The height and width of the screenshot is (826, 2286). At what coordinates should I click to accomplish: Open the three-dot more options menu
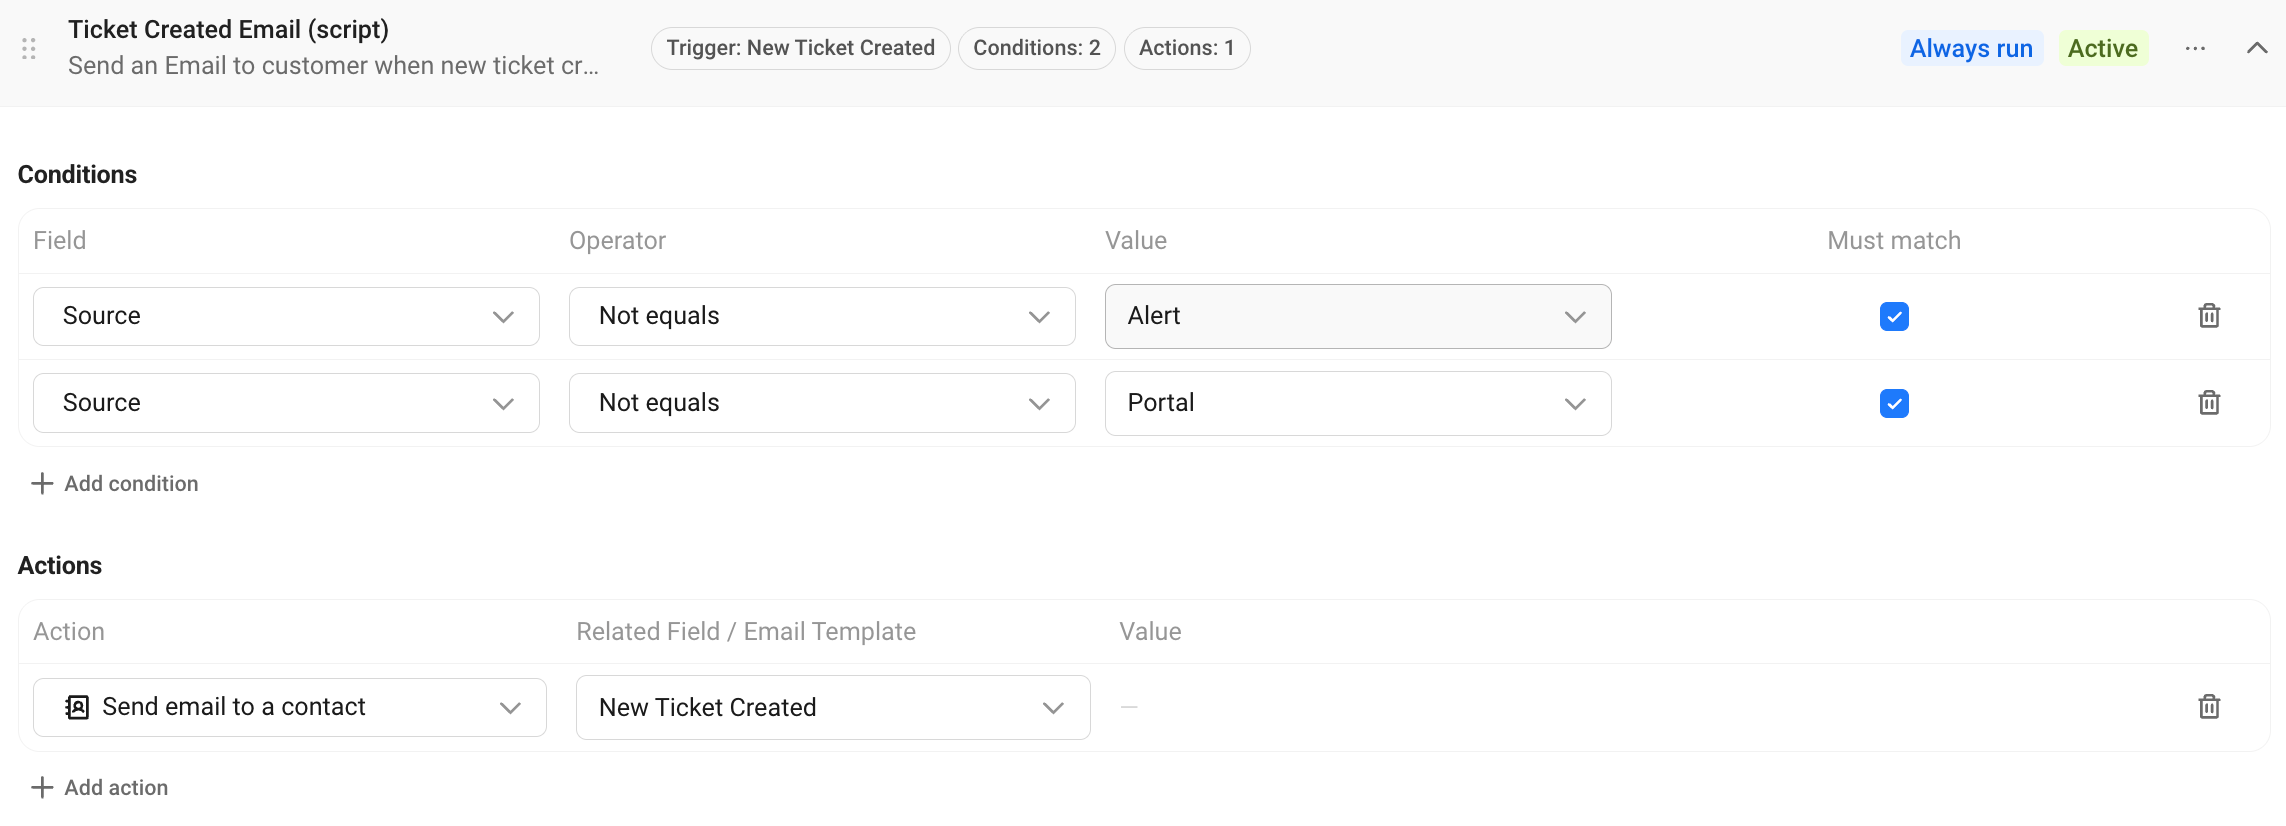point(2195,48)
